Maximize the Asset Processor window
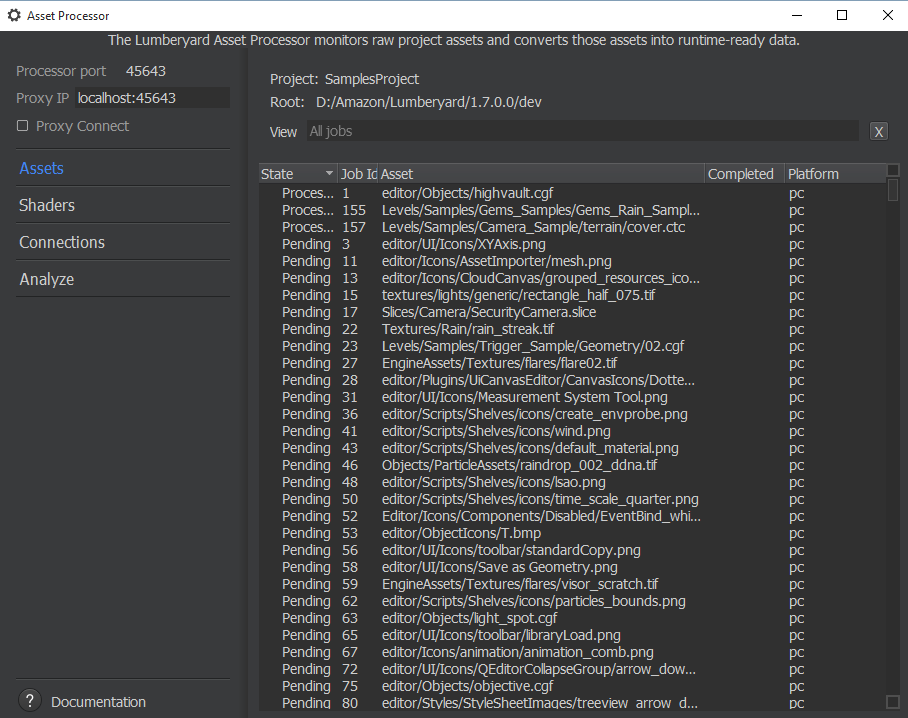The image size is (908, 718). [842, 15]
